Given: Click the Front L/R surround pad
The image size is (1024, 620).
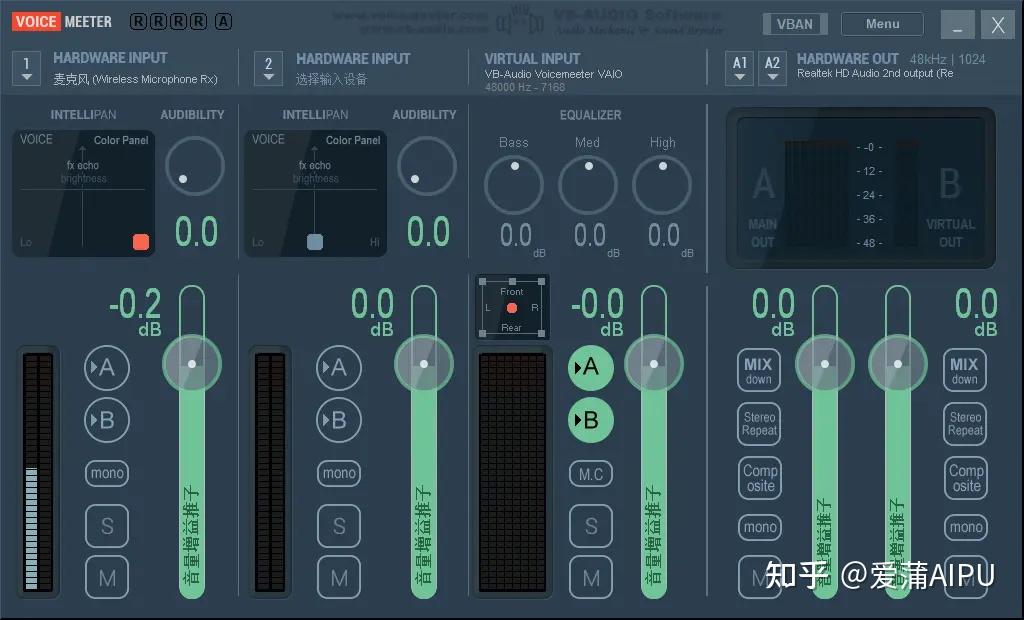Looking at the screenshot, I should (512, 305).
